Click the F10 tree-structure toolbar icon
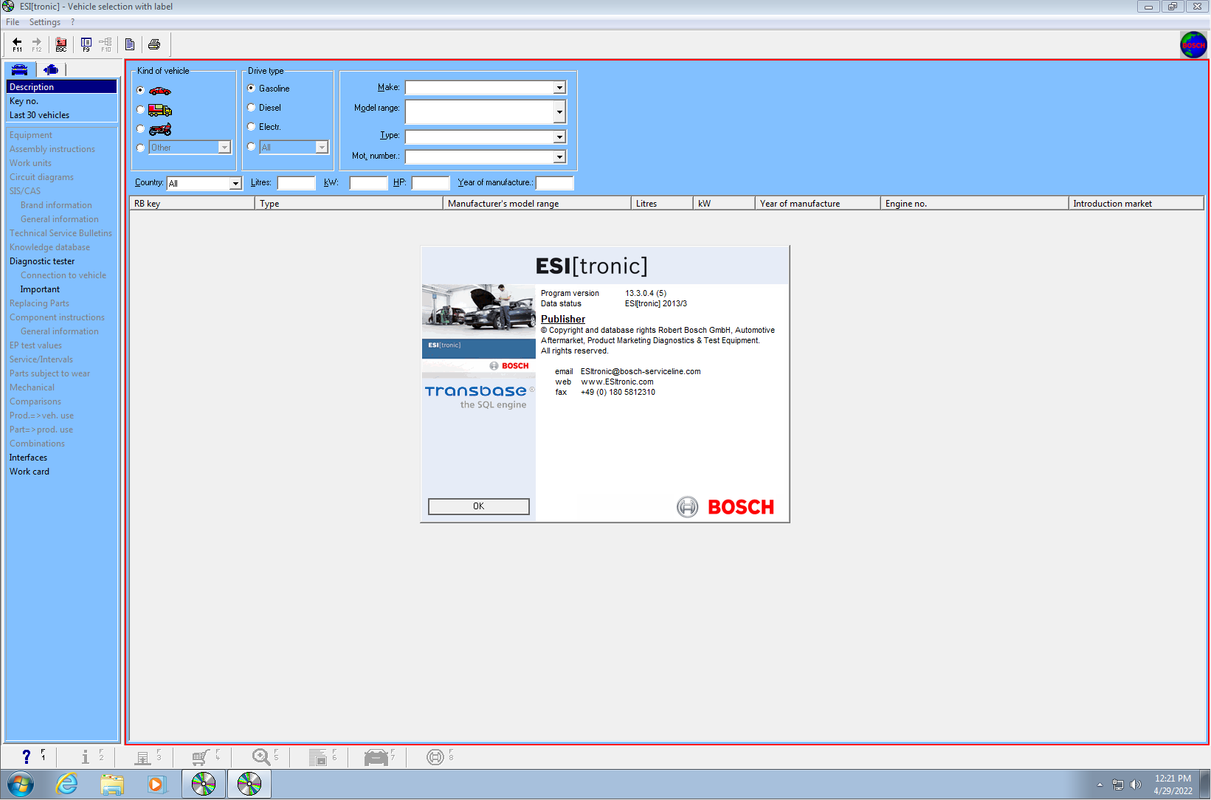 pos(105,44)
